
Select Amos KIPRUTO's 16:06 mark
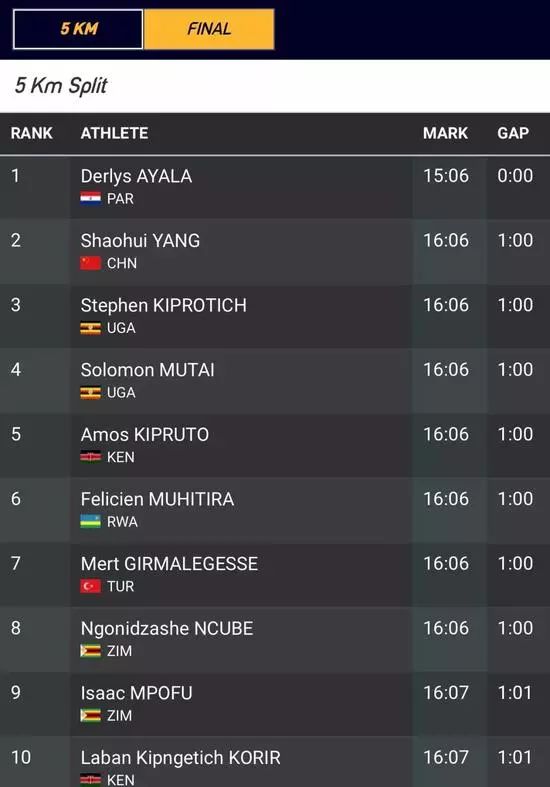pos(446,434)
